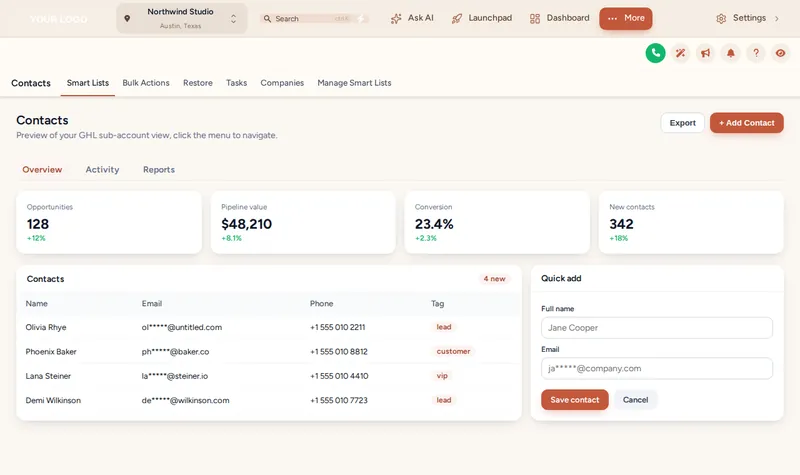The height and width of the screenshot is (475, 800).
Task: Click the Phone column header
Action: click(321, 304)
